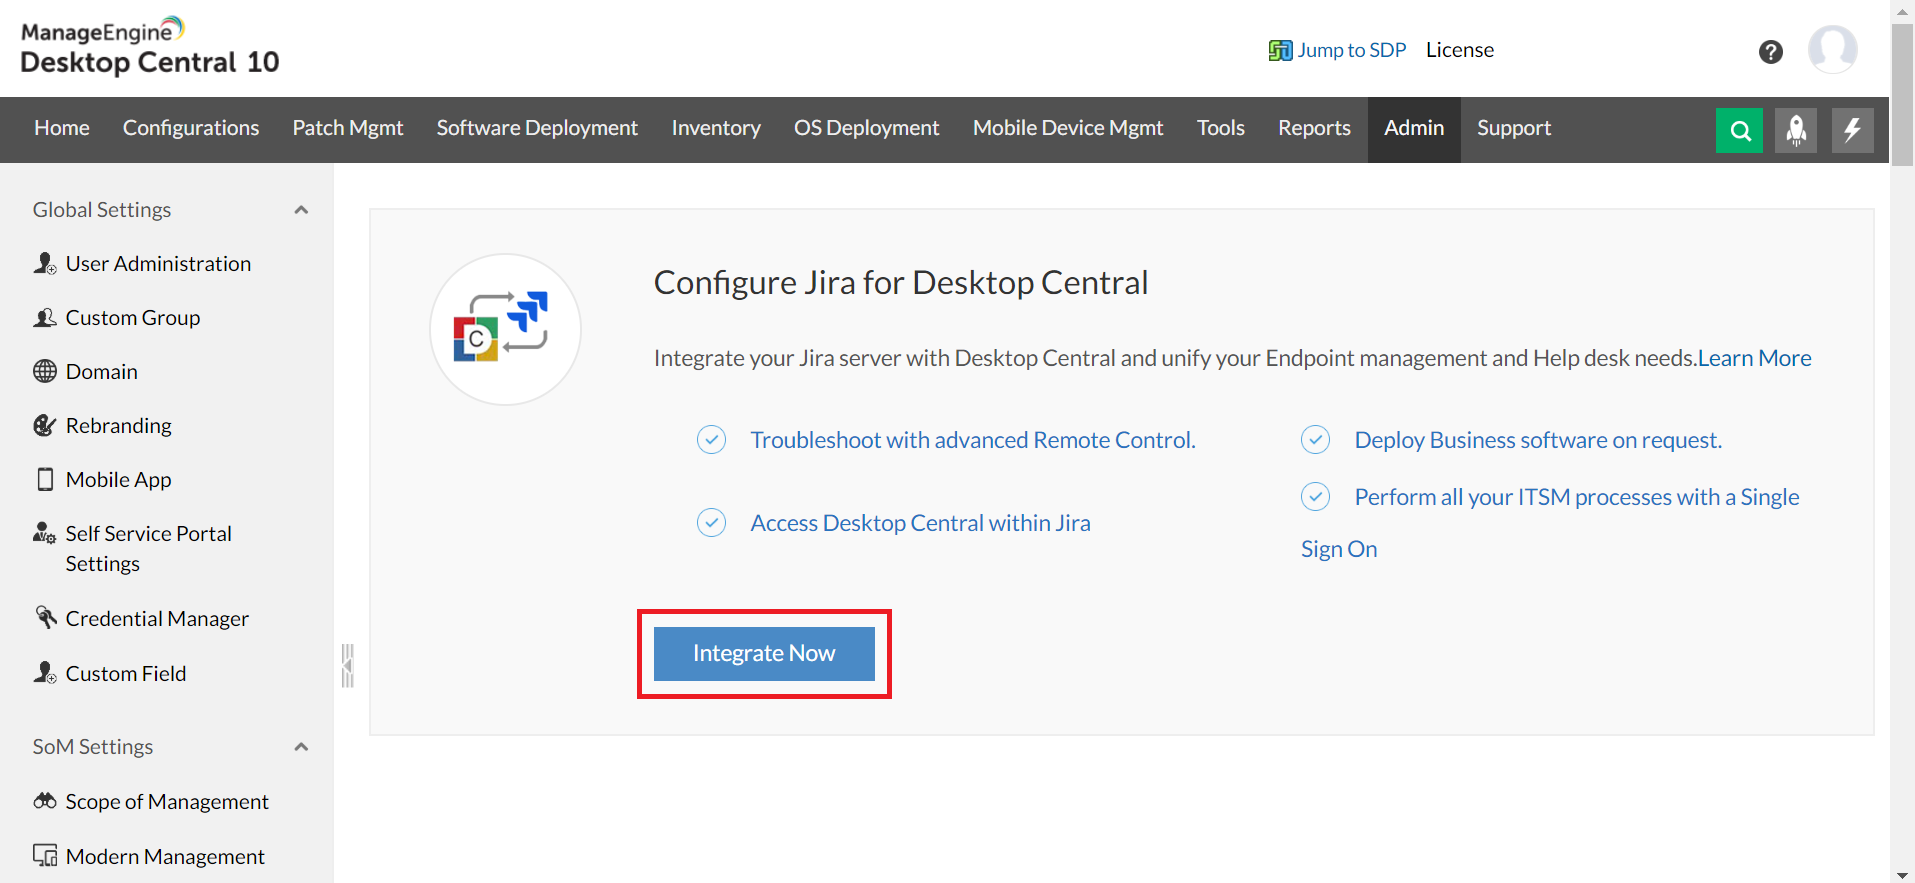Open the Software Deployment tab
Image resolution: width=1915 pixels, height=883 pixels.
[537, 129]
